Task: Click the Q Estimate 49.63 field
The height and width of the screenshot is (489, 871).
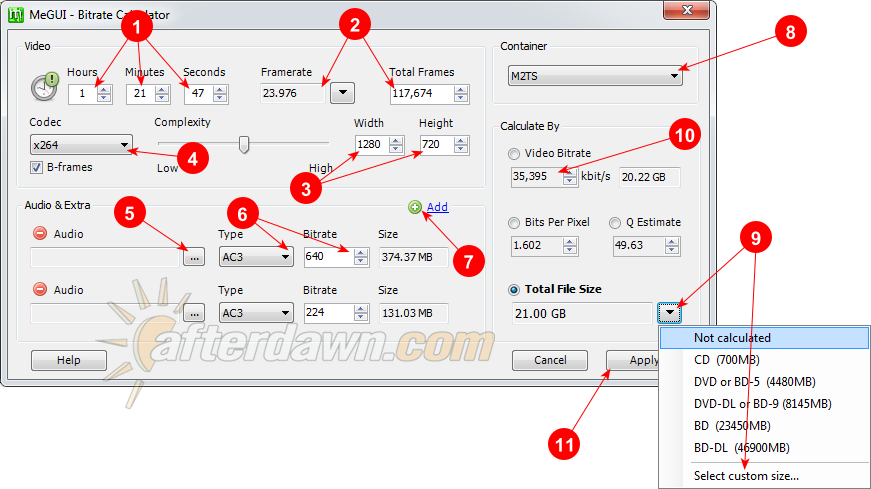Action: (639, 246)
